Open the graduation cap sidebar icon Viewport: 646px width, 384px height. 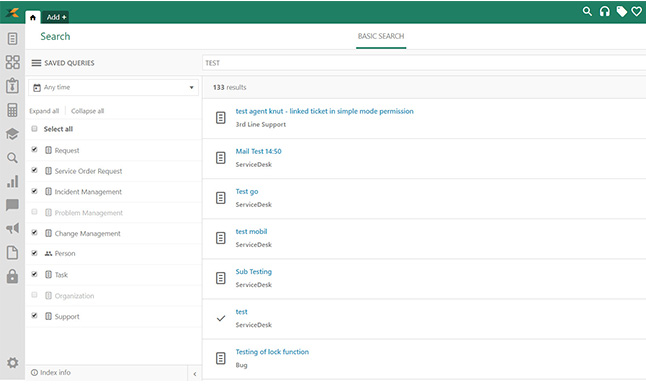coord(12,134)
